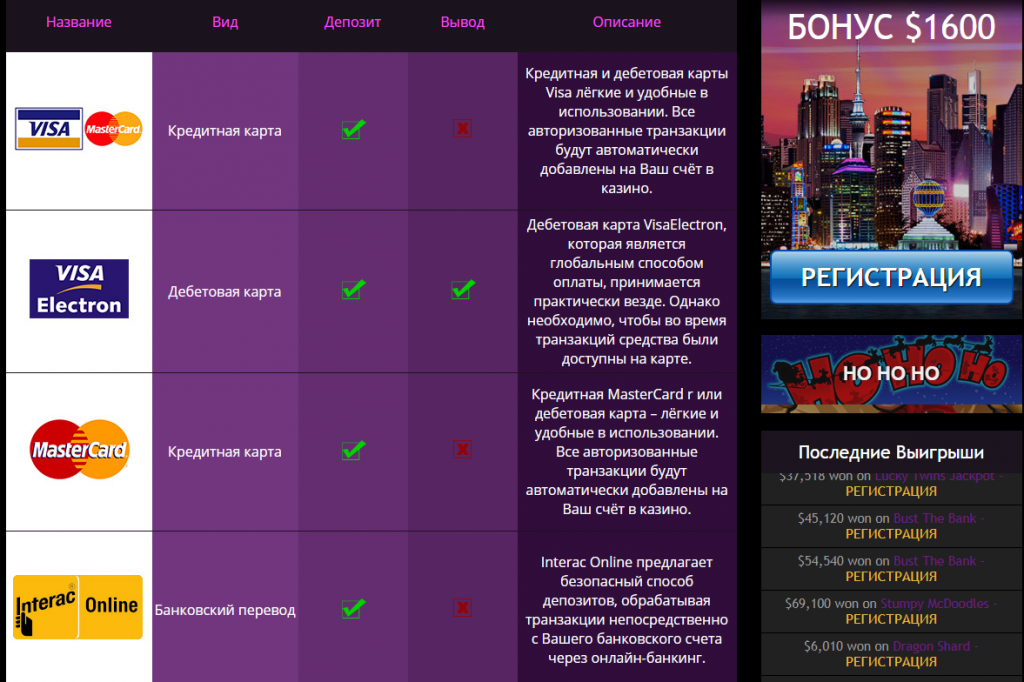Viewport: 1024px width, 682px height.
Task: Click the Visa Electron logo
Action: (x=79, y=289)
